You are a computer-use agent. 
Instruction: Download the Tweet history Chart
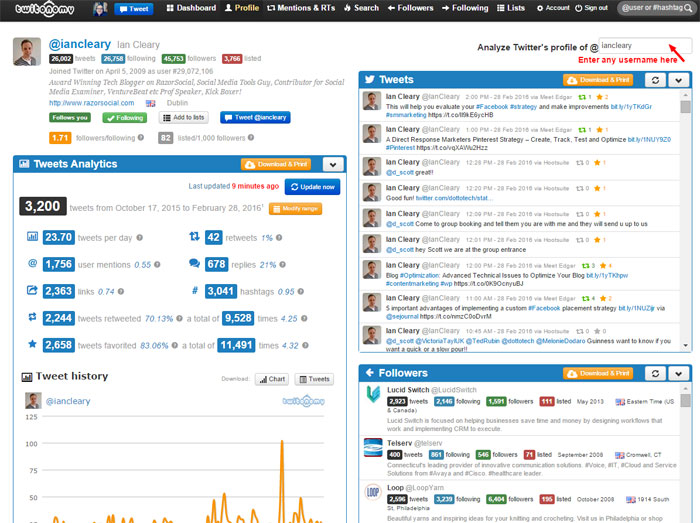tap(272, 379)
